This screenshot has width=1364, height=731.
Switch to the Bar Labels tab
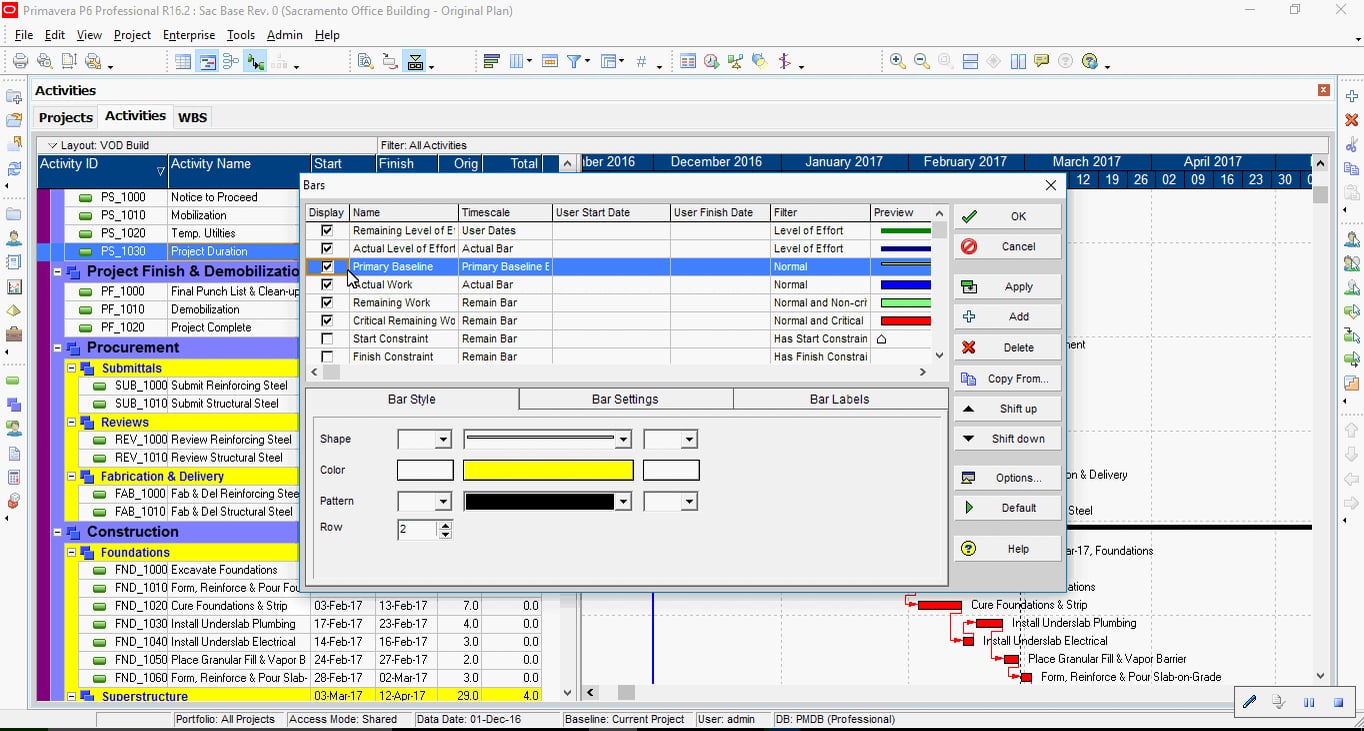[x=840, y=399]
